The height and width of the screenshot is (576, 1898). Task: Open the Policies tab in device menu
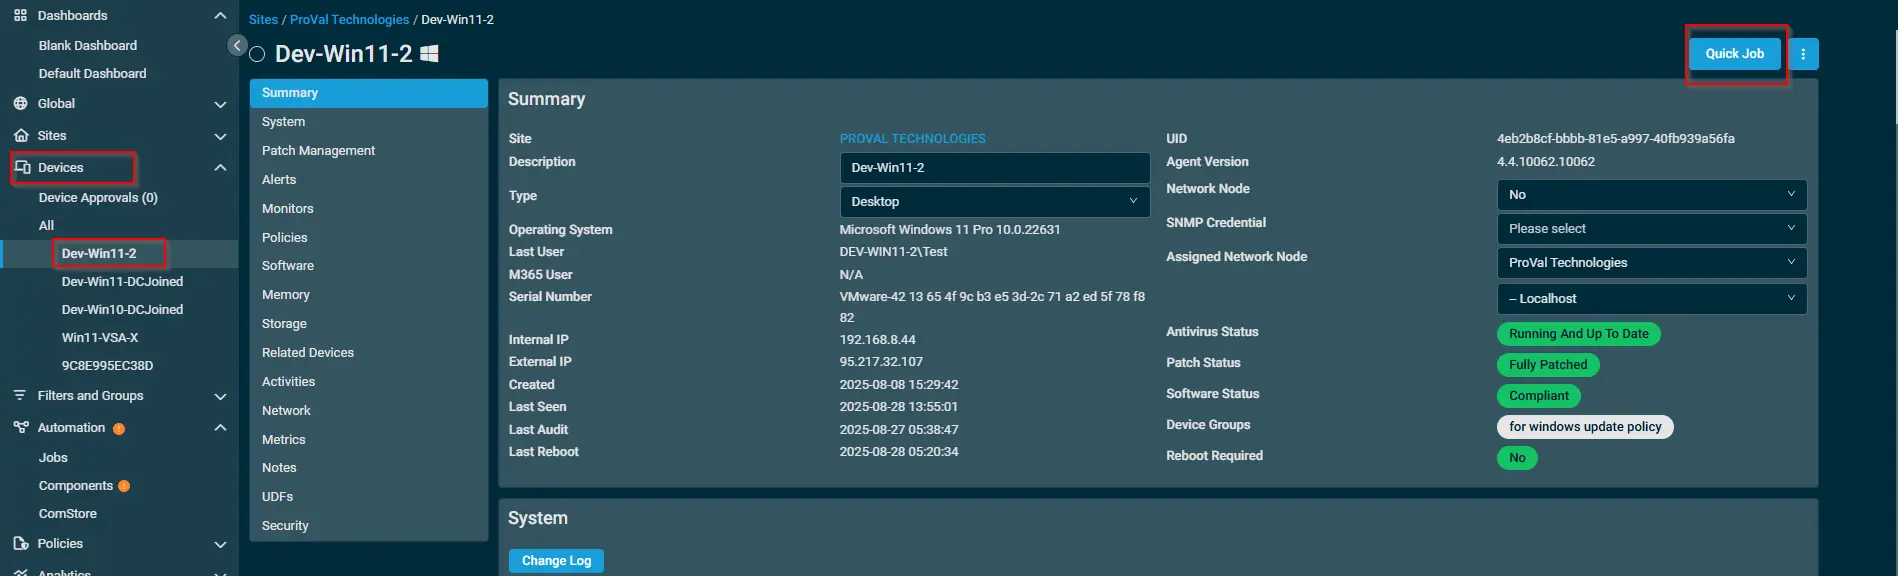coord(369,238)
